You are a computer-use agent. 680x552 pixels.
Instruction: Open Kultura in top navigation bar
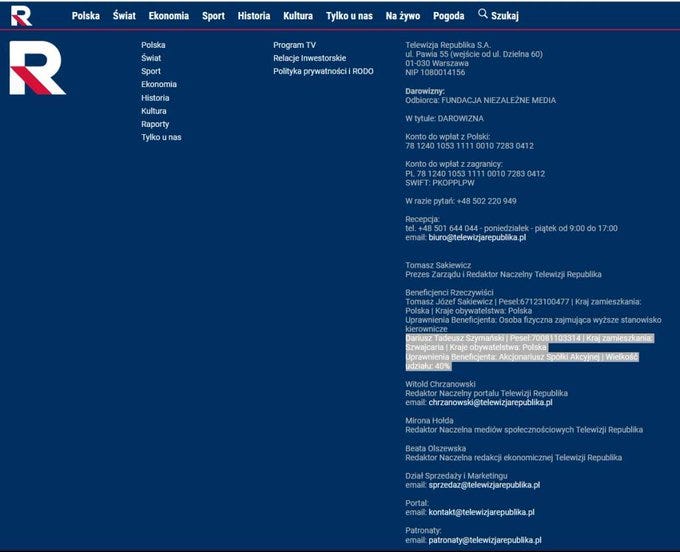(298, 16)
